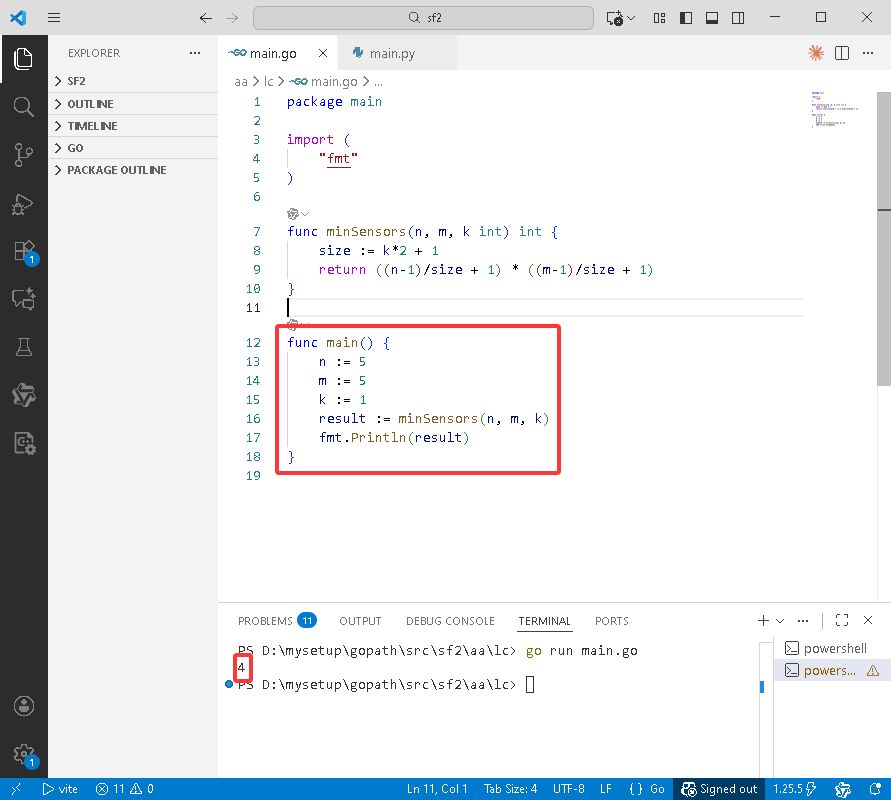Open Explorer Views and More Actions ellipsis
891x800 pixels.
tap(195, 53)
